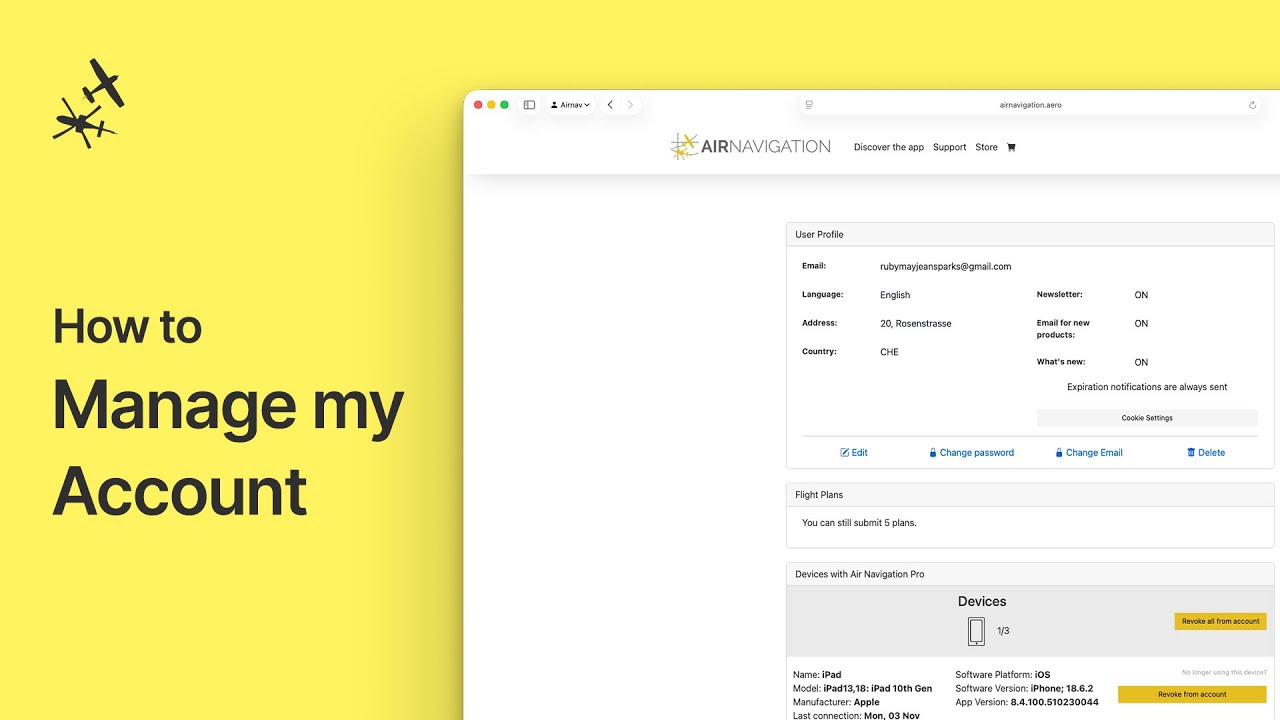The image size is (1280, 720).
Task: Go back with the browser back arrow
Action: 610,105
